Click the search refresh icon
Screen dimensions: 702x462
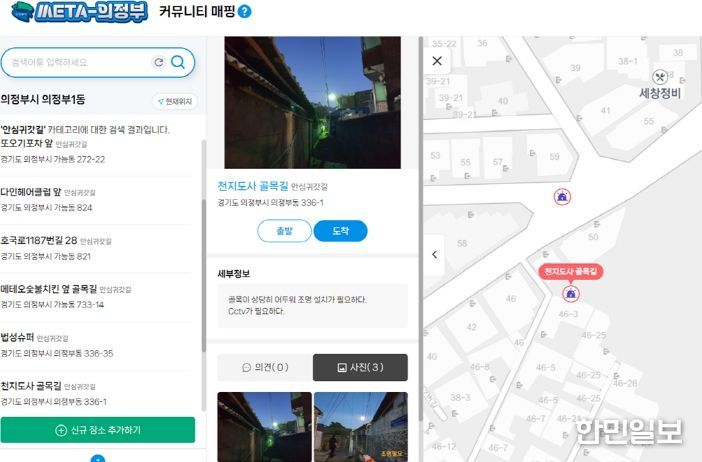click(x=158, y=62)
